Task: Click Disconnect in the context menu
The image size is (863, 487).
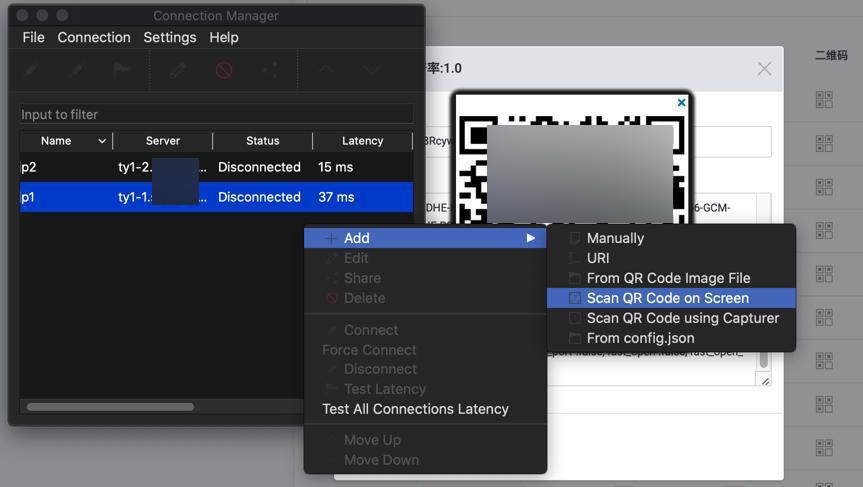Action: point(425,369)
